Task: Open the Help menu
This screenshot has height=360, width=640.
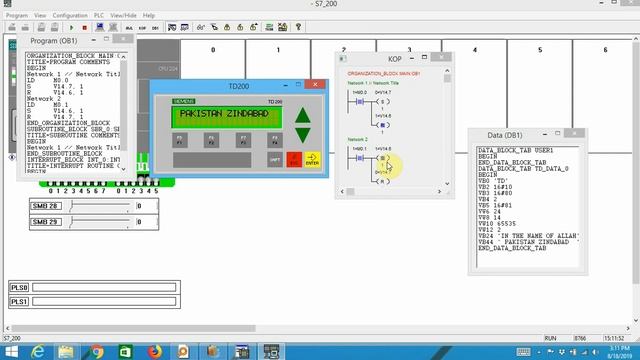Action: click(x=149, y=16)
